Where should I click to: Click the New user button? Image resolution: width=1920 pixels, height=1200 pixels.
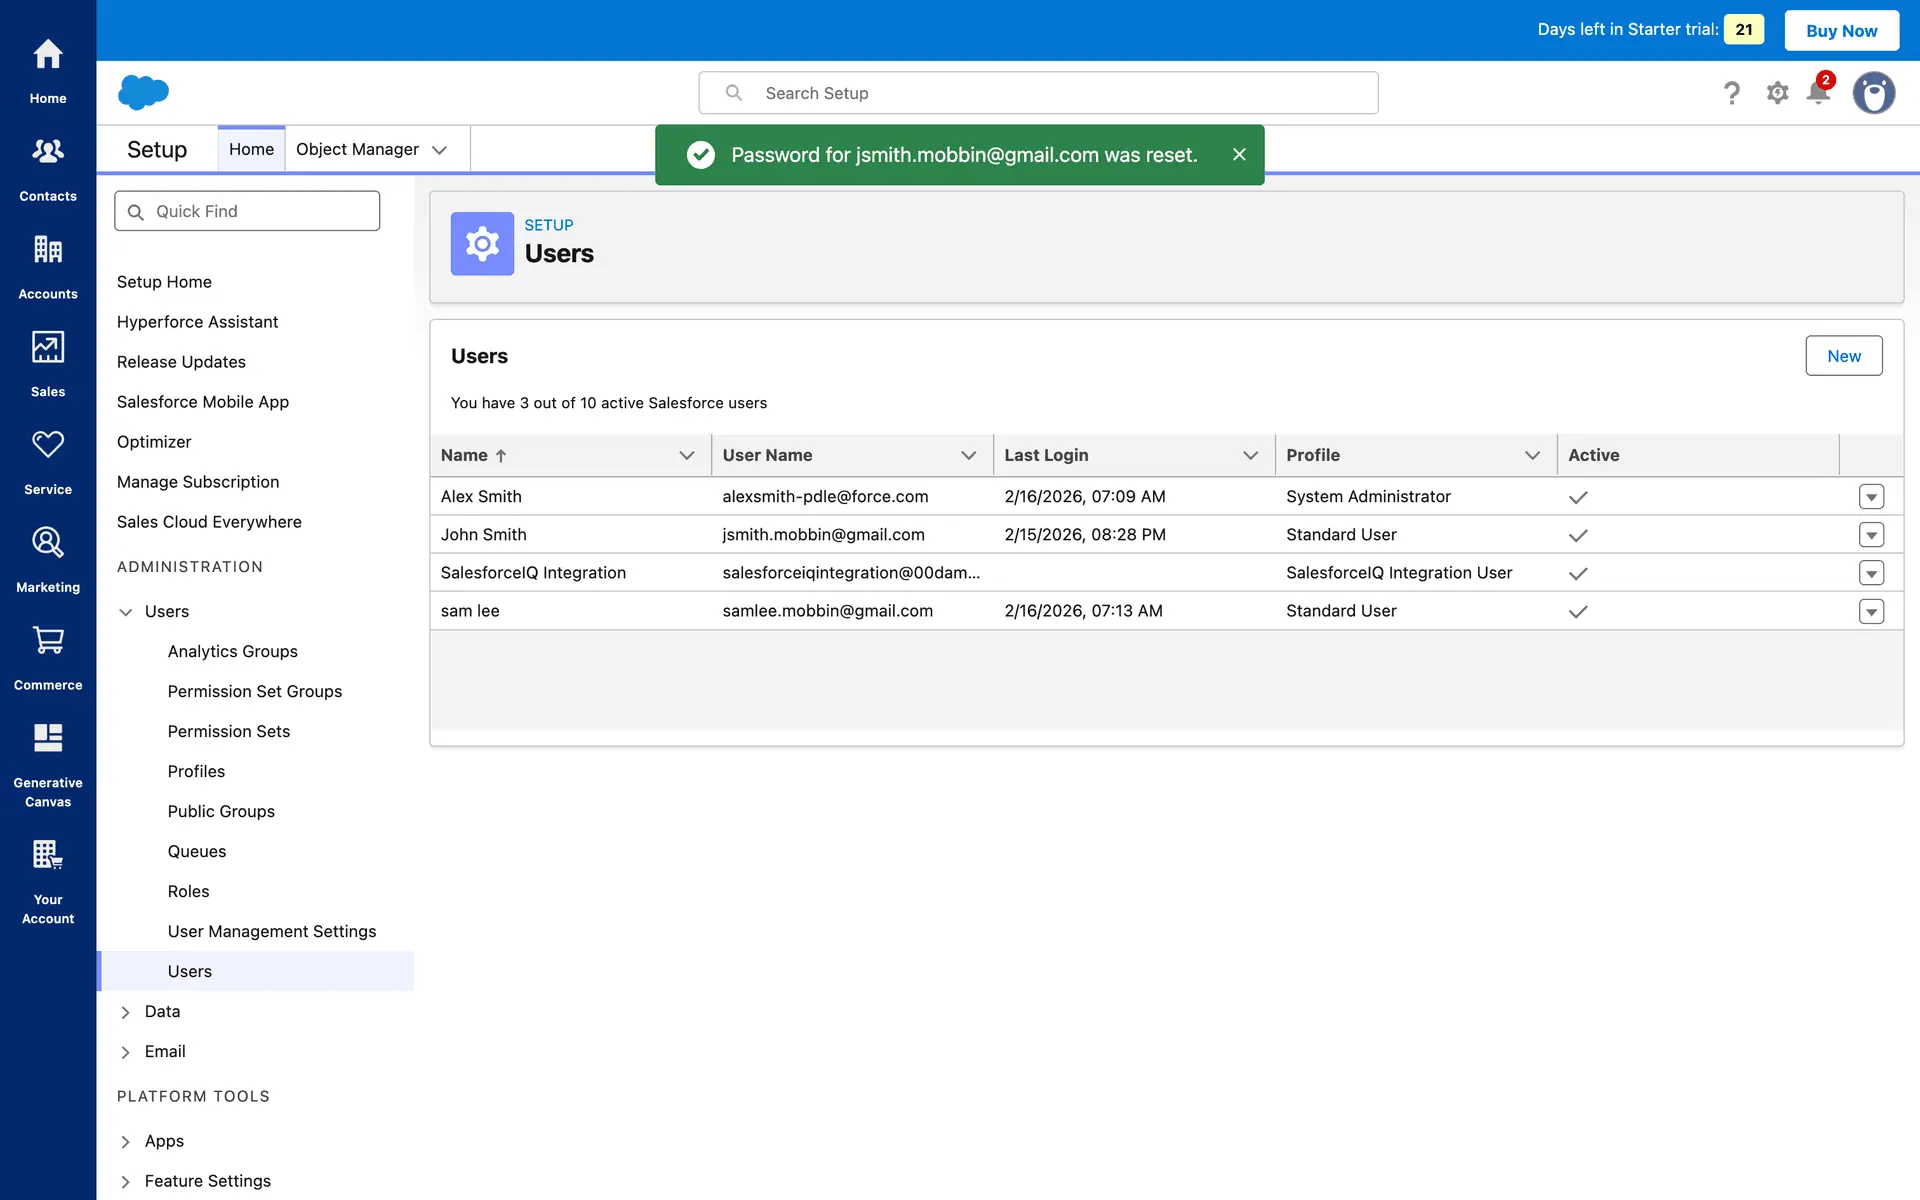pos(1843,356)
